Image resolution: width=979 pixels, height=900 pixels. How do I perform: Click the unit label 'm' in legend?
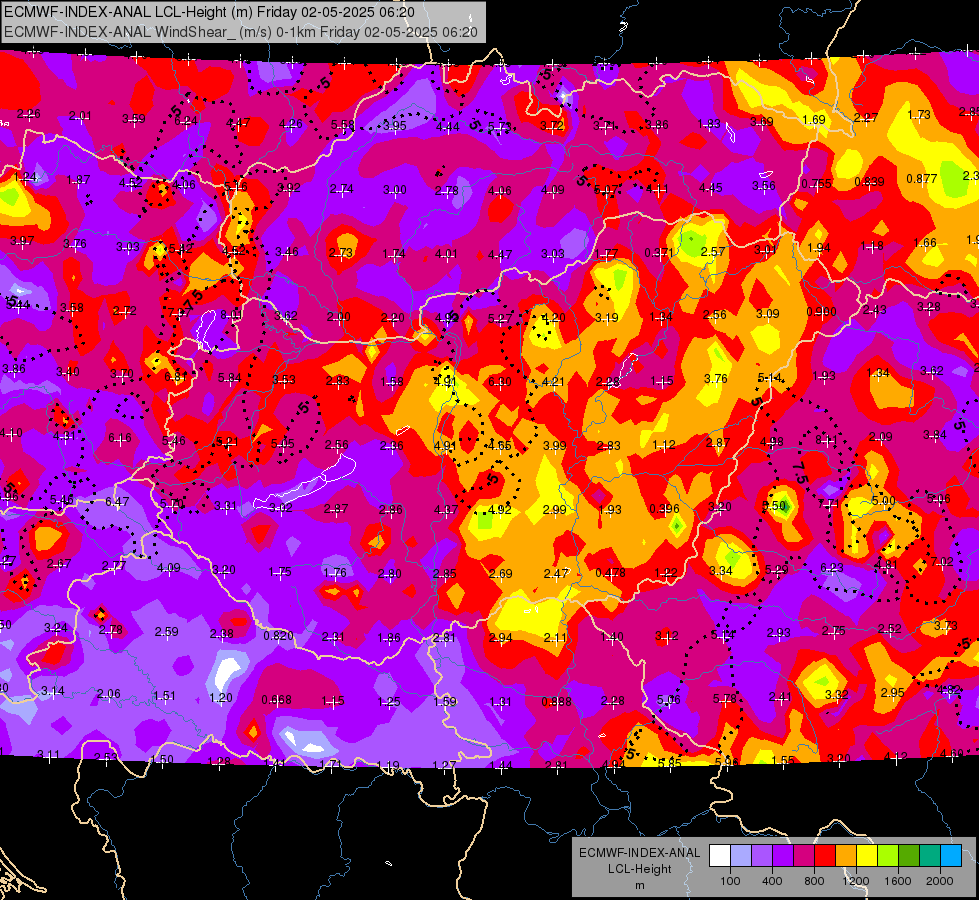tap(639, 886)
